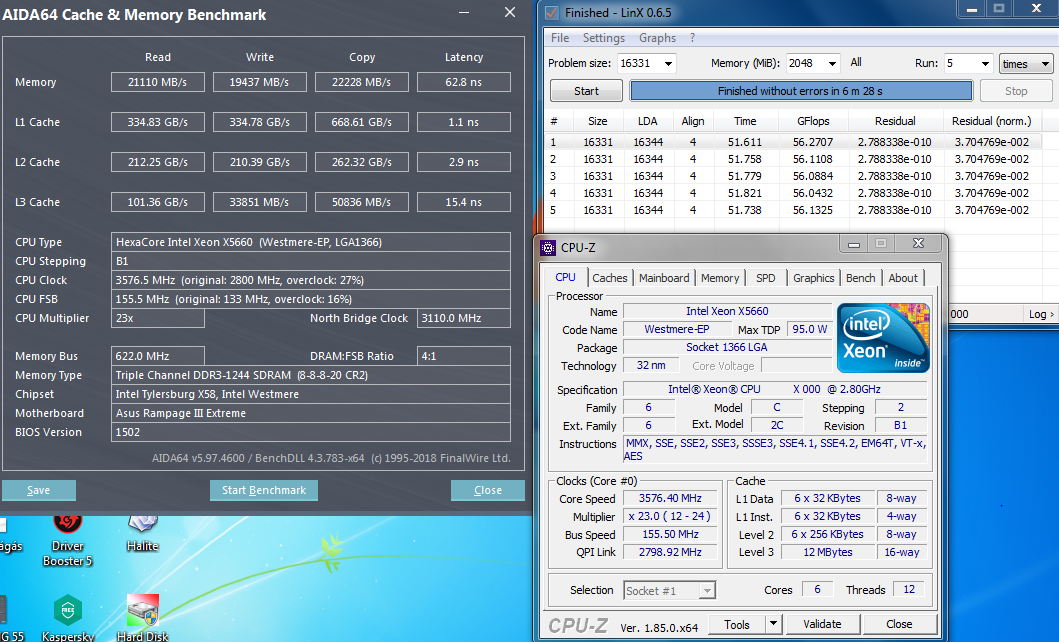1059x642 pixels.
Task: Open the Run count dropdown in LinX
Action: 985,63
